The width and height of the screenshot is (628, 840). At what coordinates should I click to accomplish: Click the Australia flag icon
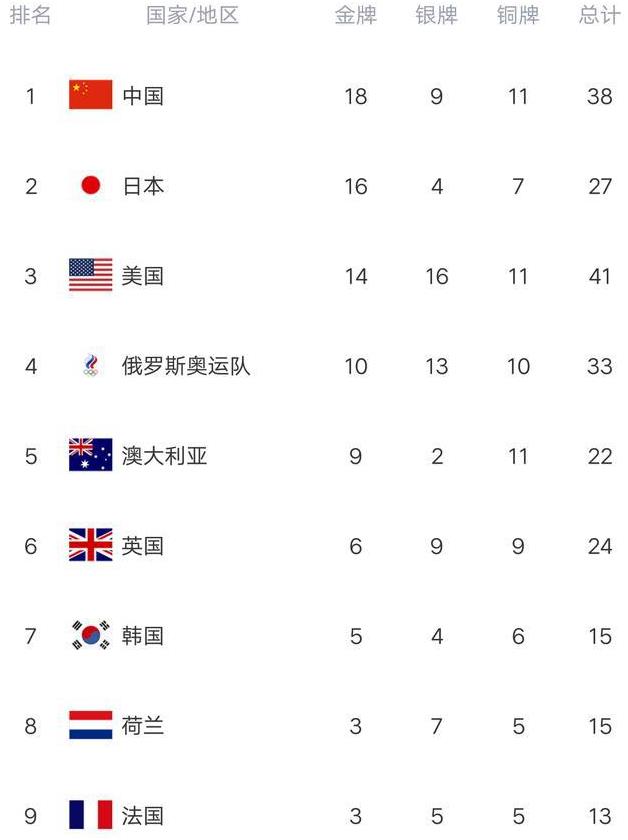(x=90, y=456)
